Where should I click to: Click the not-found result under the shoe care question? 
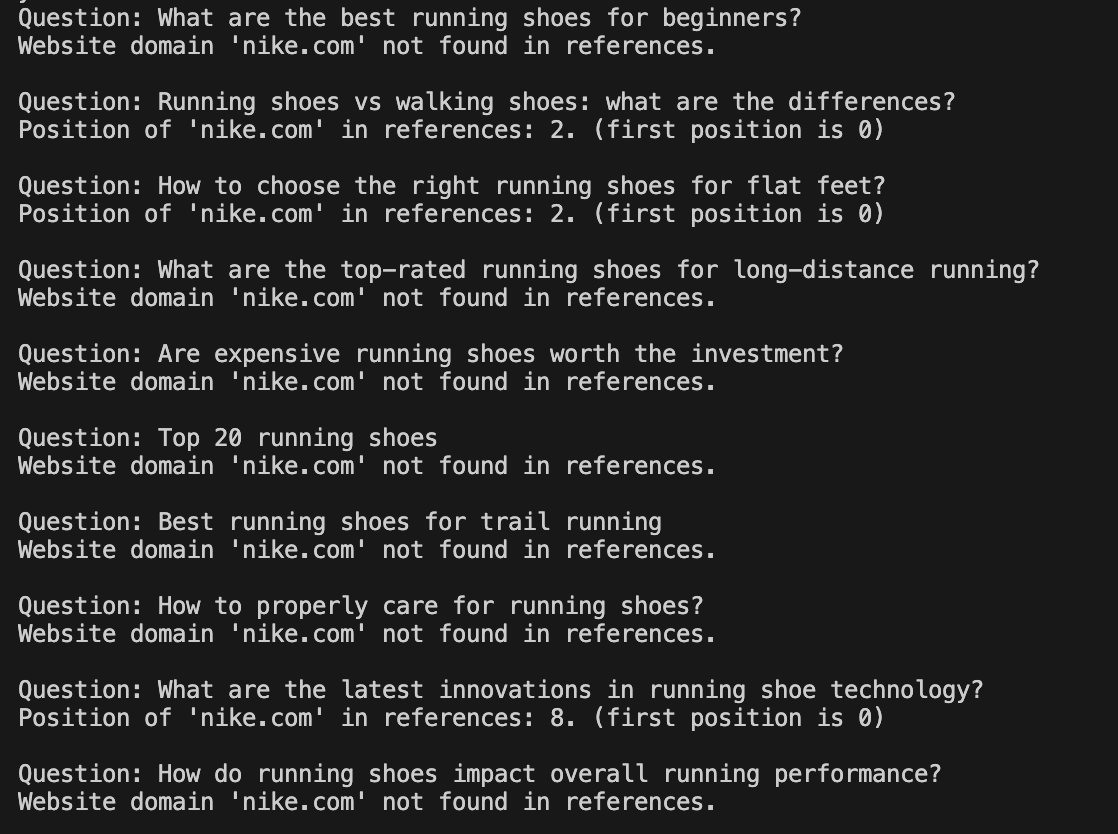(367, 634)
